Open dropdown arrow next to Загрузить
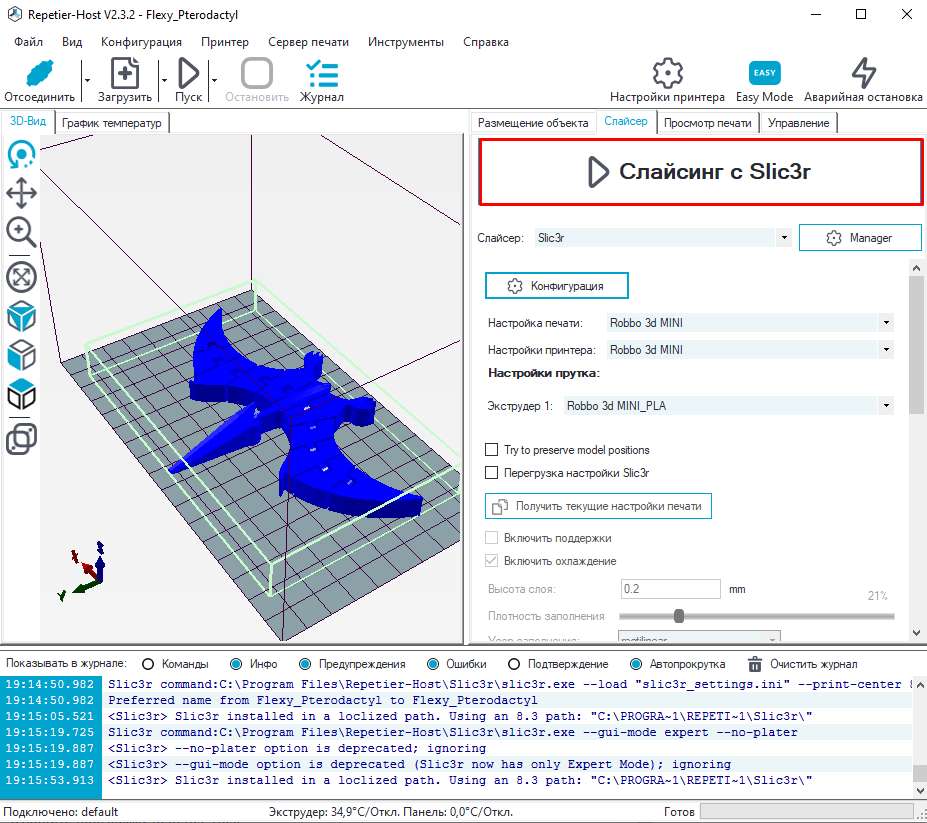 [x=164, y=80]
